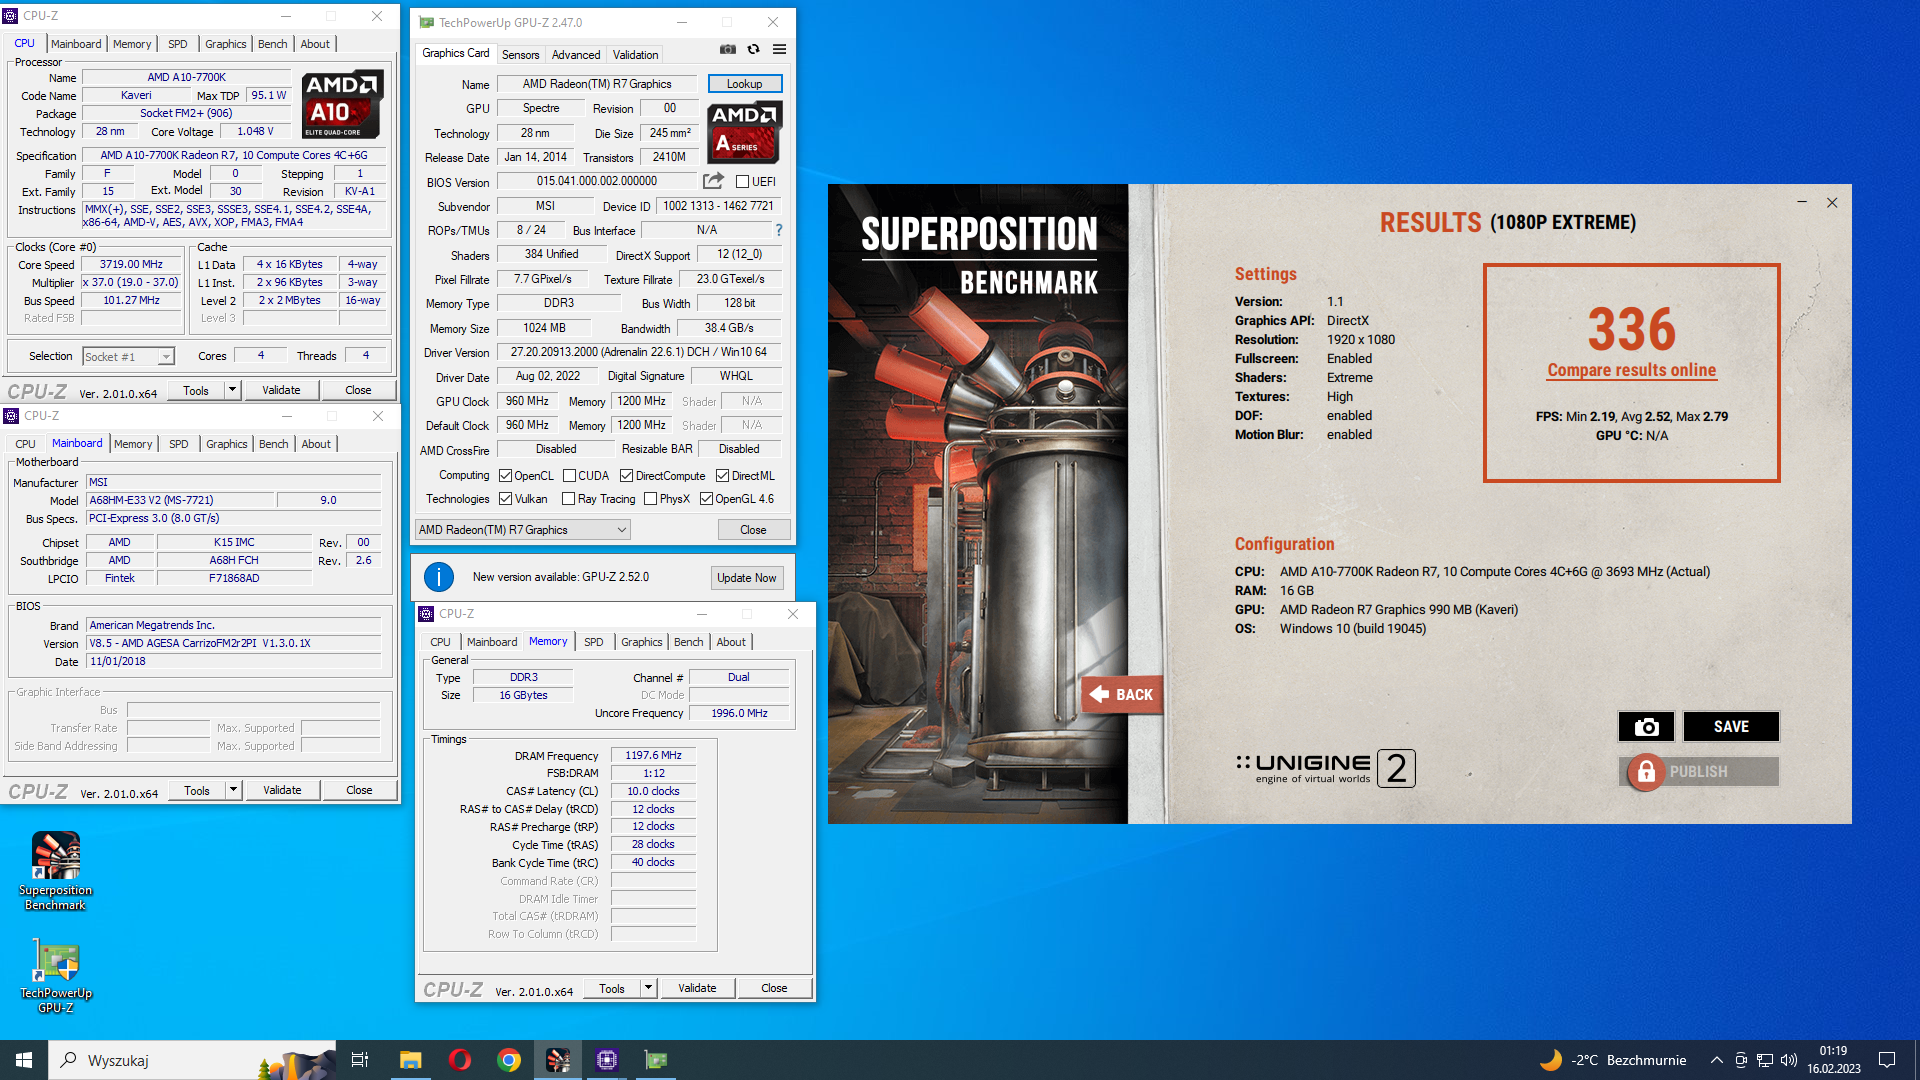Switch to Superposition taskbar icon
The width and height of the screenshot is (1920, 1080).
[x=558, y=1060]
